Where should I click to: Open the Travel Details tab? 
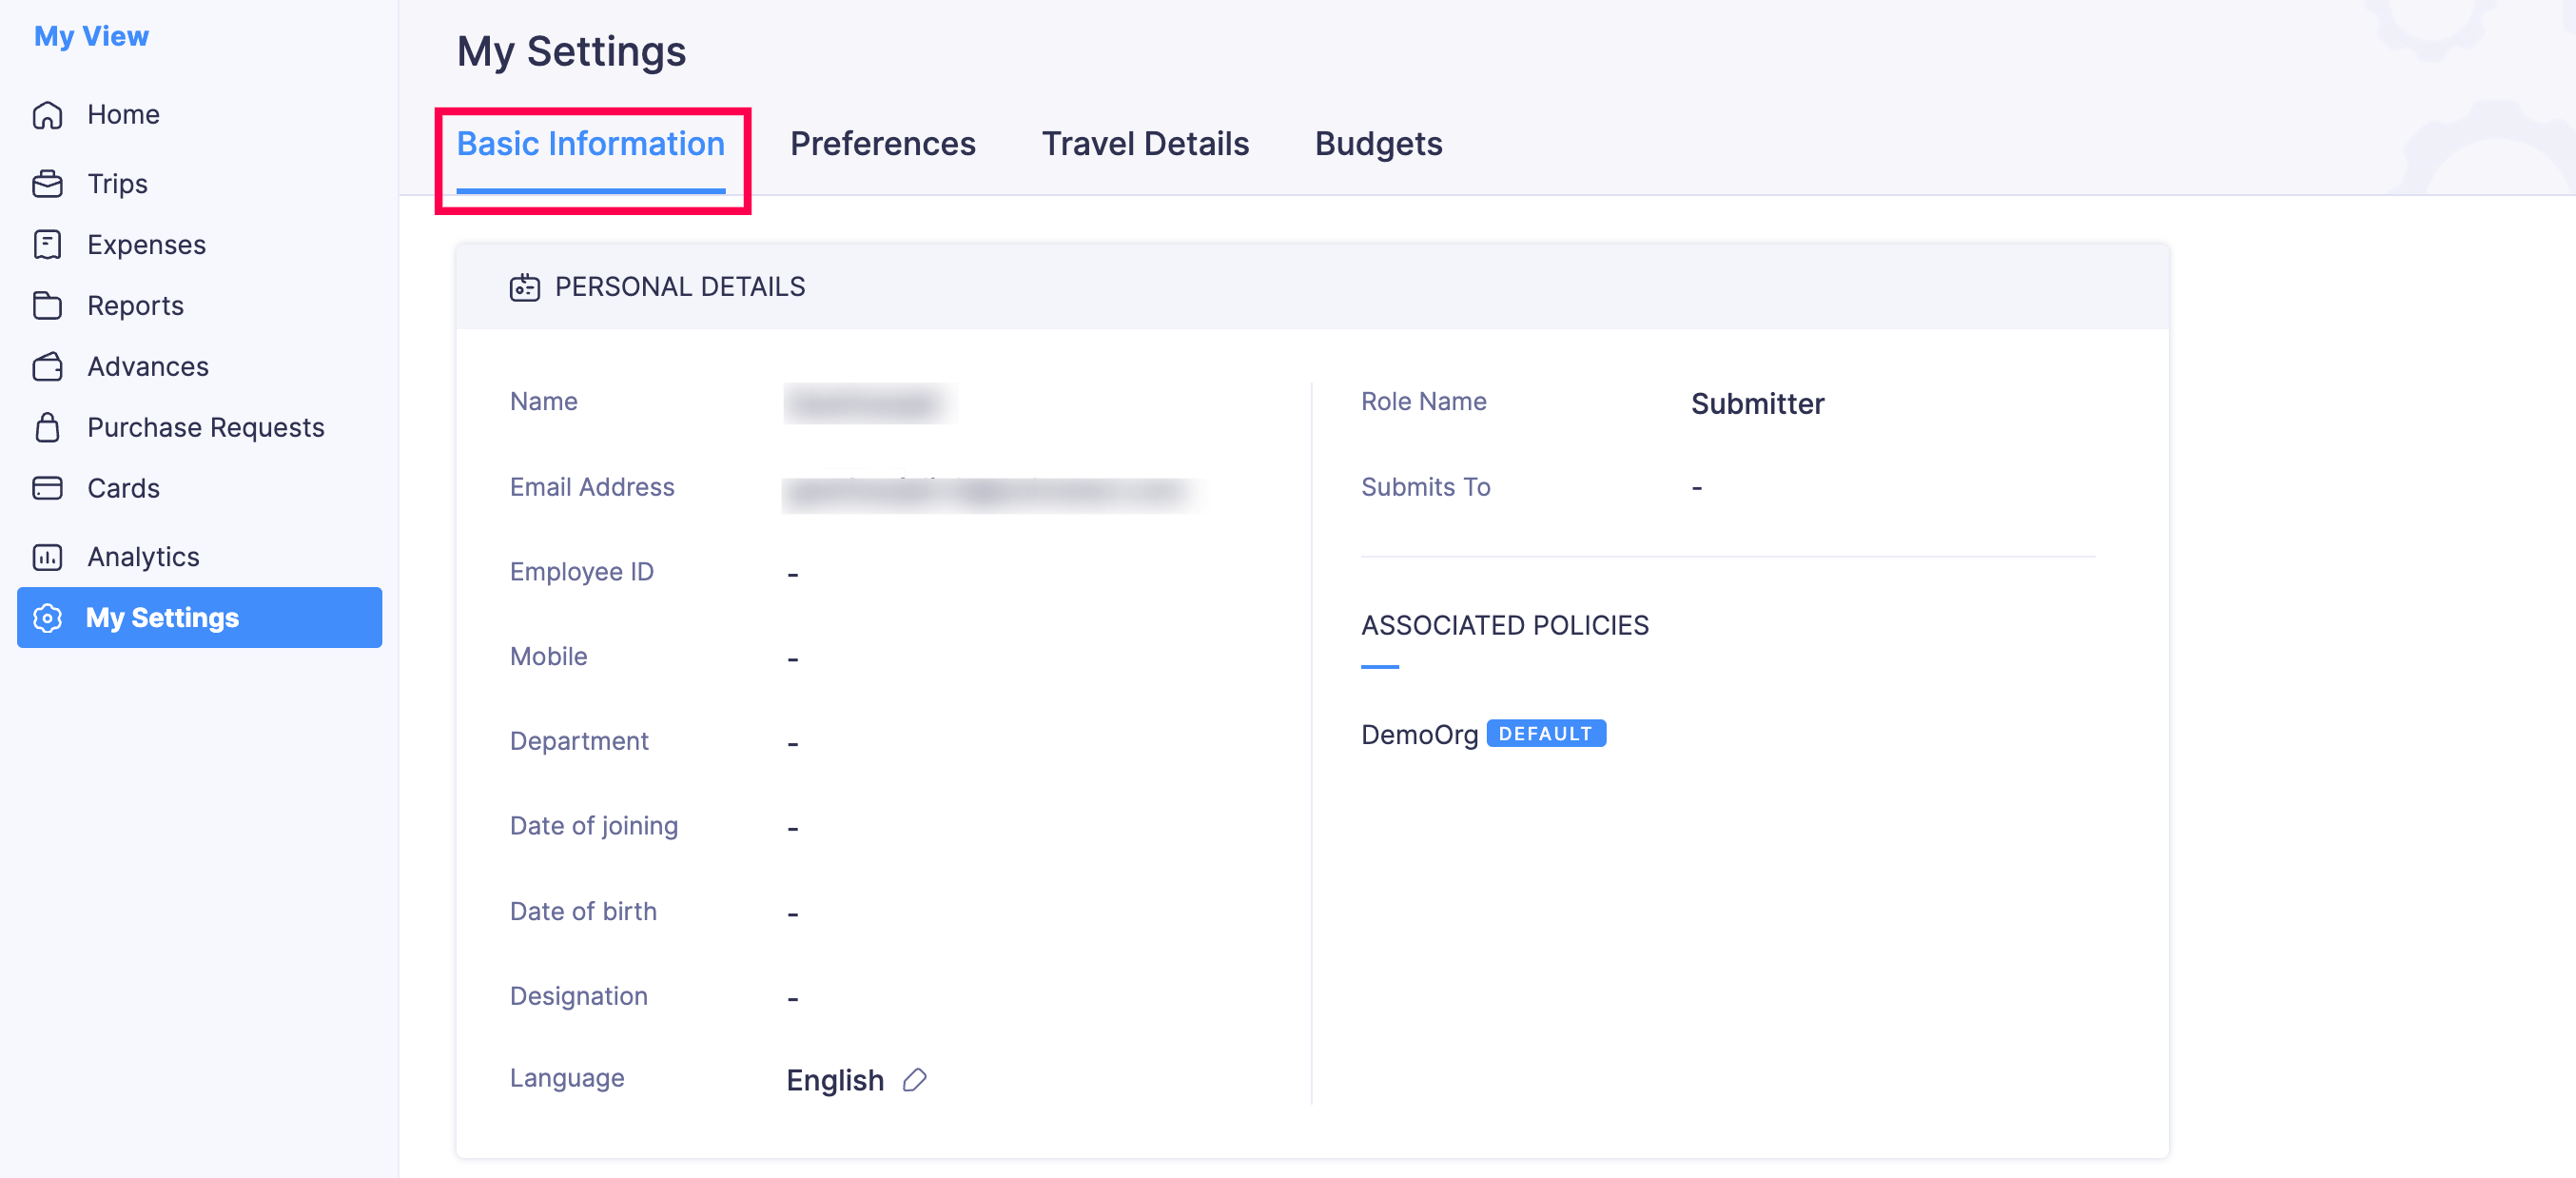point(1145,143)
